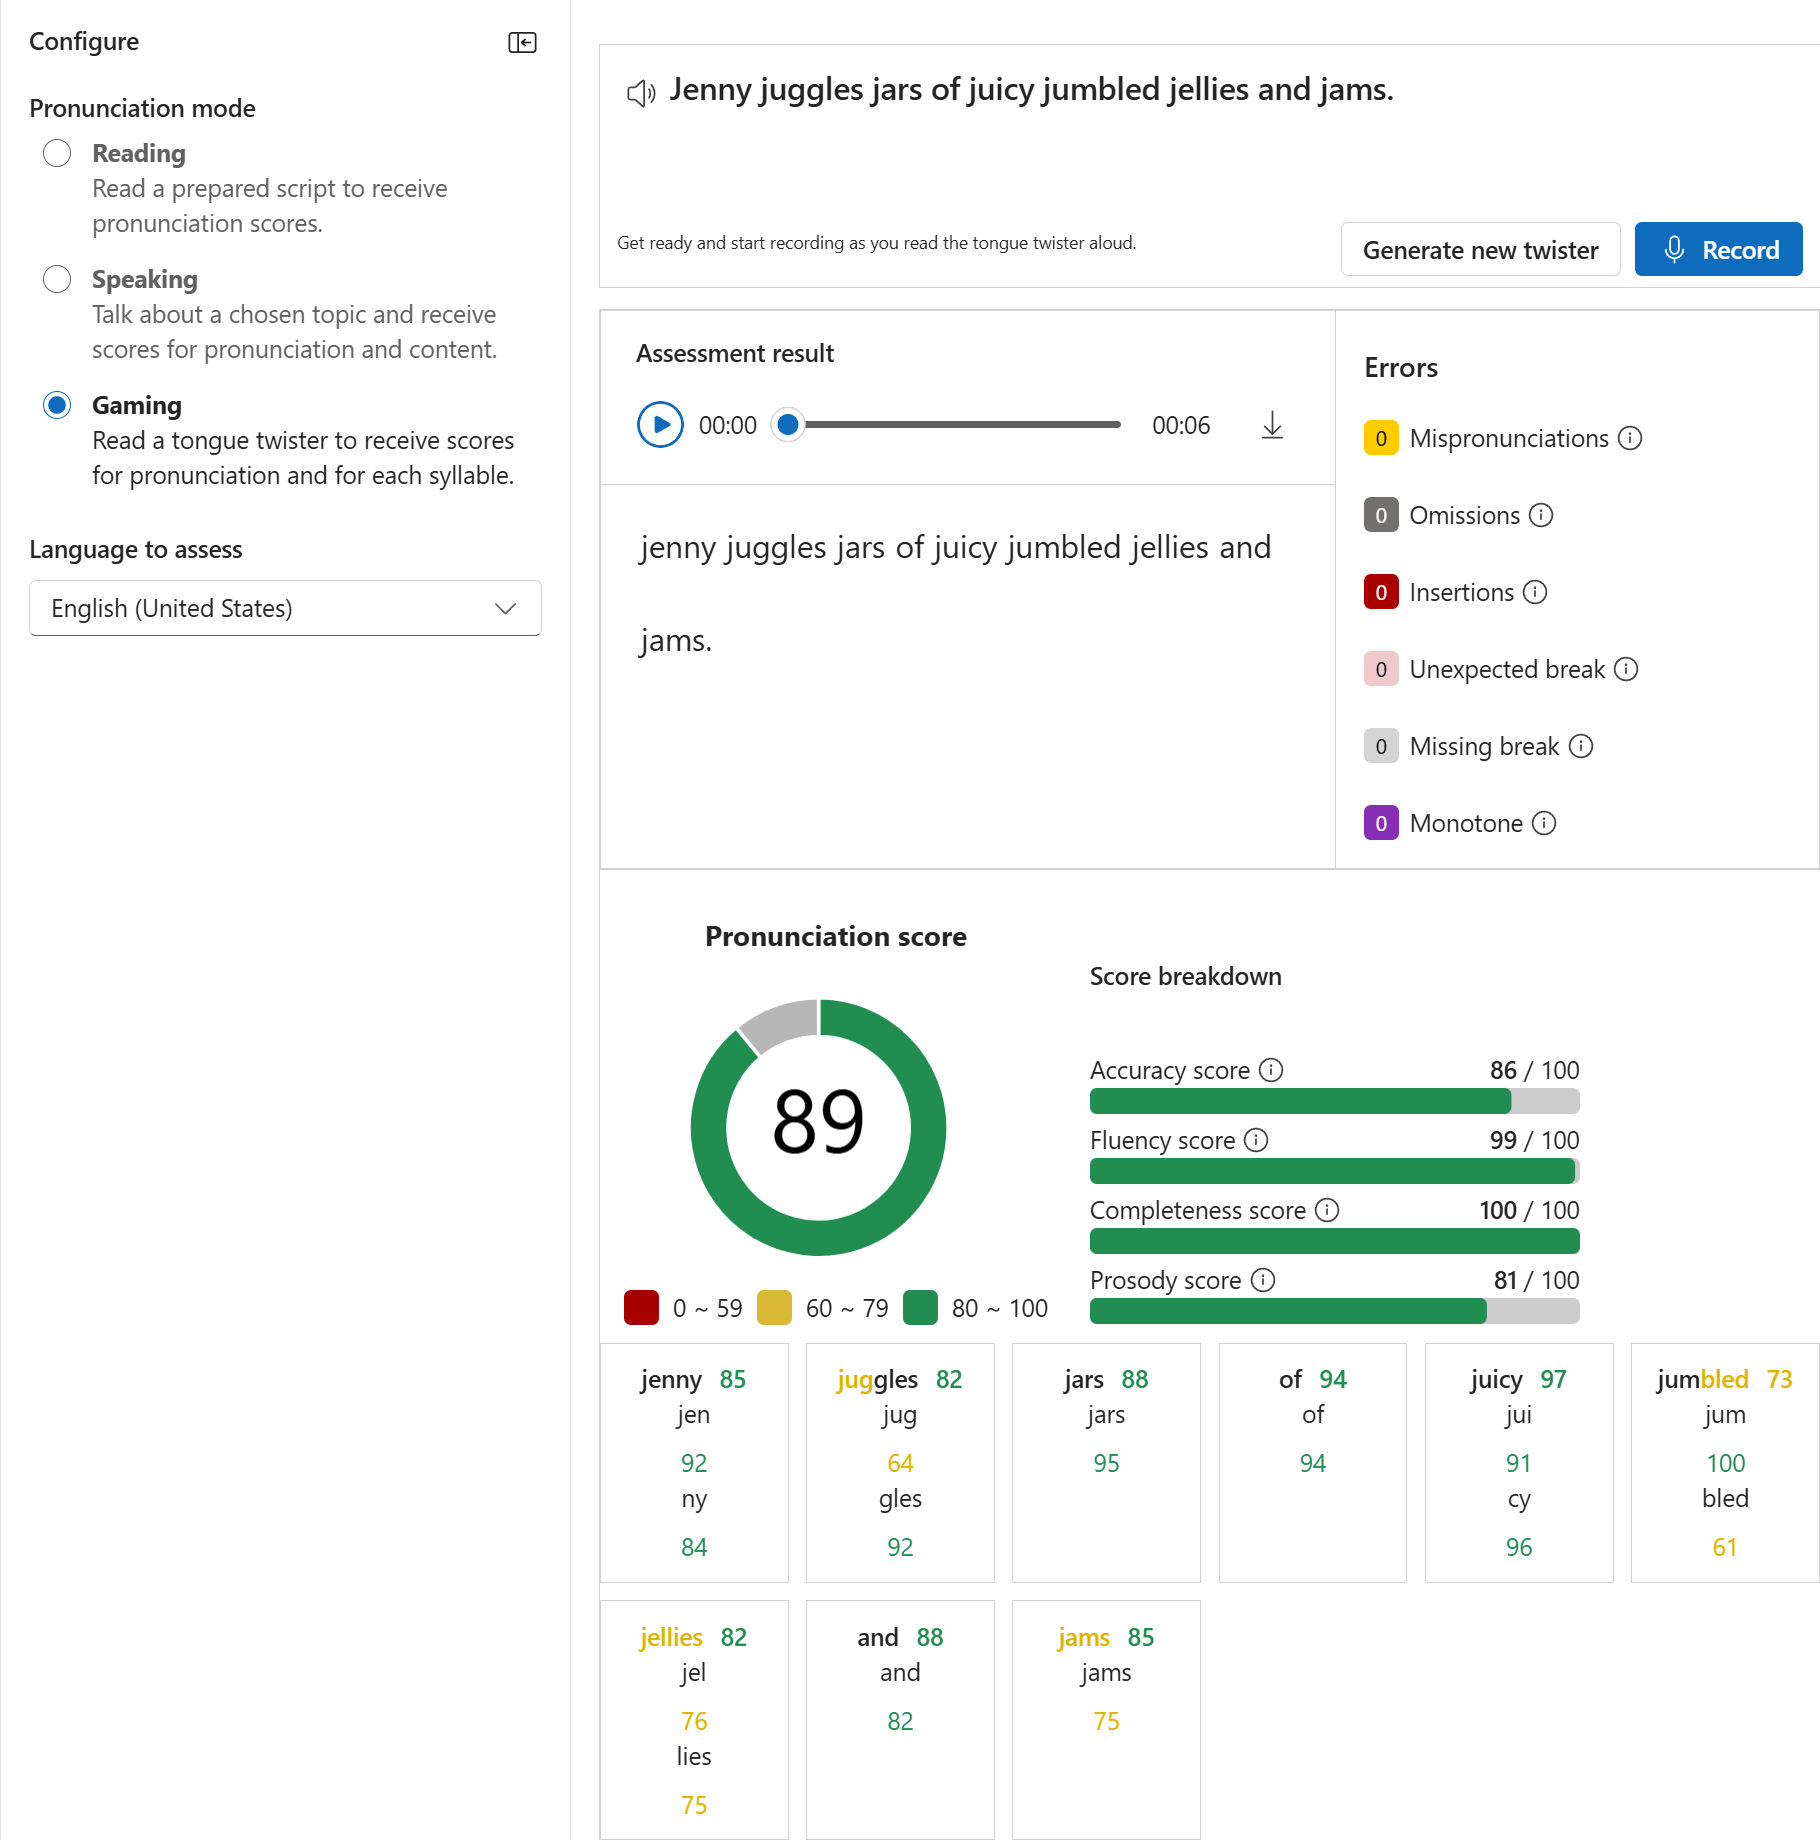
Task: Click the 'Assessment result' heading
Action: 735,353
